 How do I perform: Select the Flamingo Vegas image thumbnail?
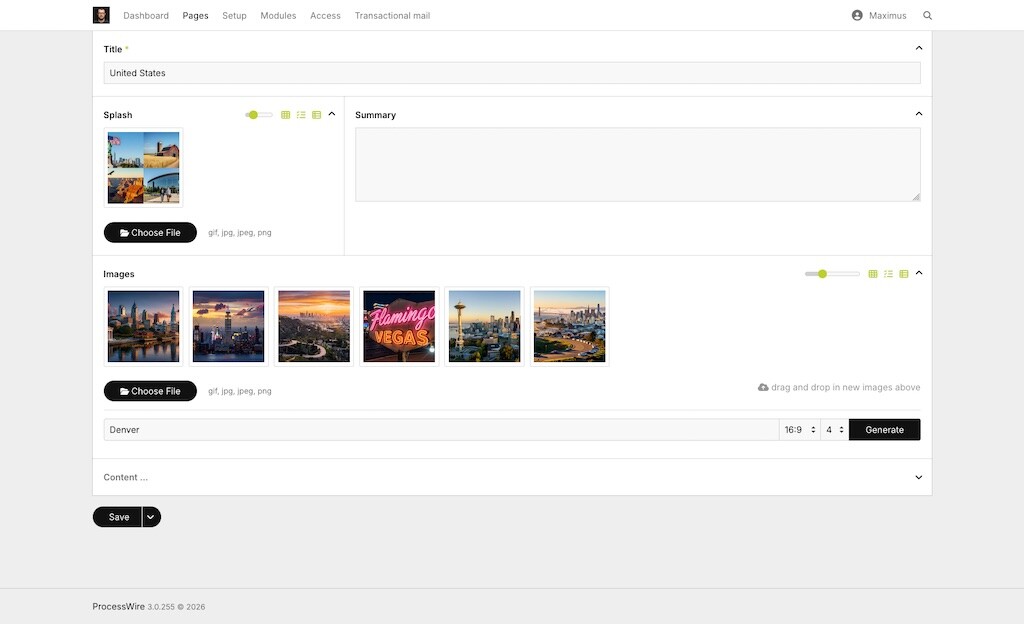[x=399, y=326]
